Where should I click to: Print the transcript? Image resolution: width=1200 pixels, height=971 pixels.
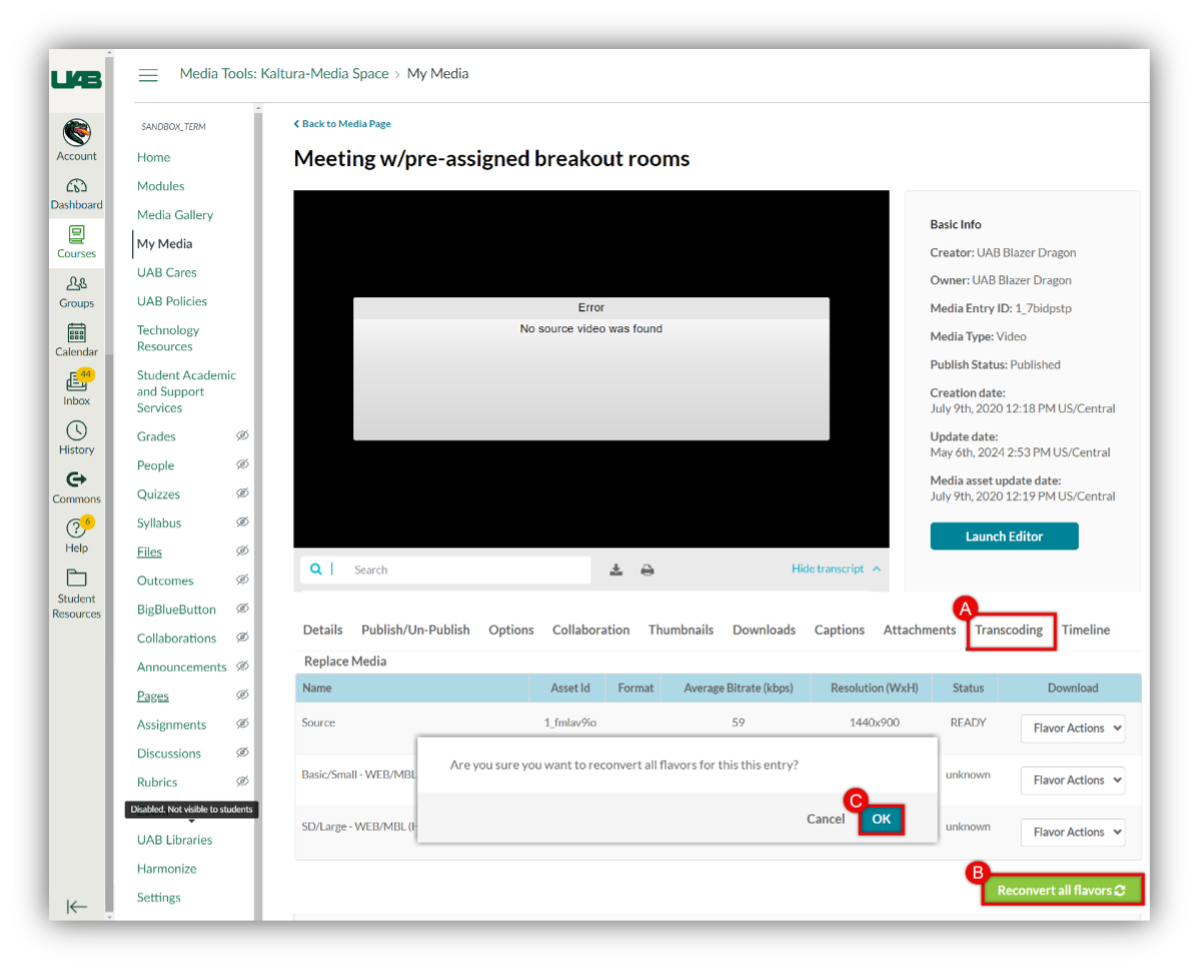[x=647, y=568]
